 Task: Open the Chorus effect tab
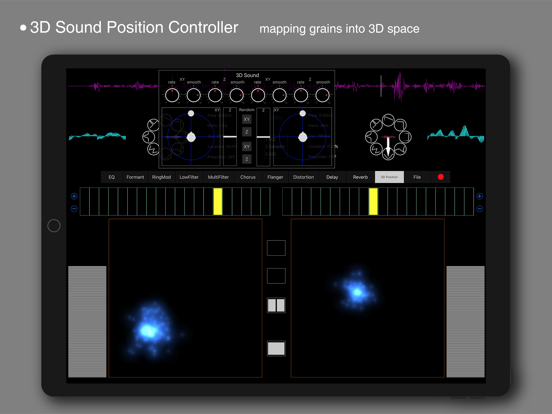click(248, 177)
